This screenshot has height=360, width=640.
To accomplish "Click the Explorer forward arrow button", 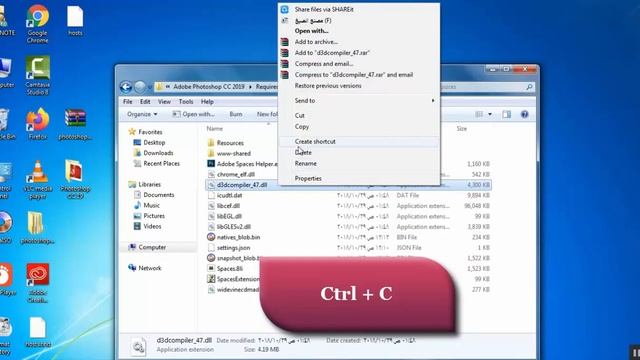I will pos(140,87).
